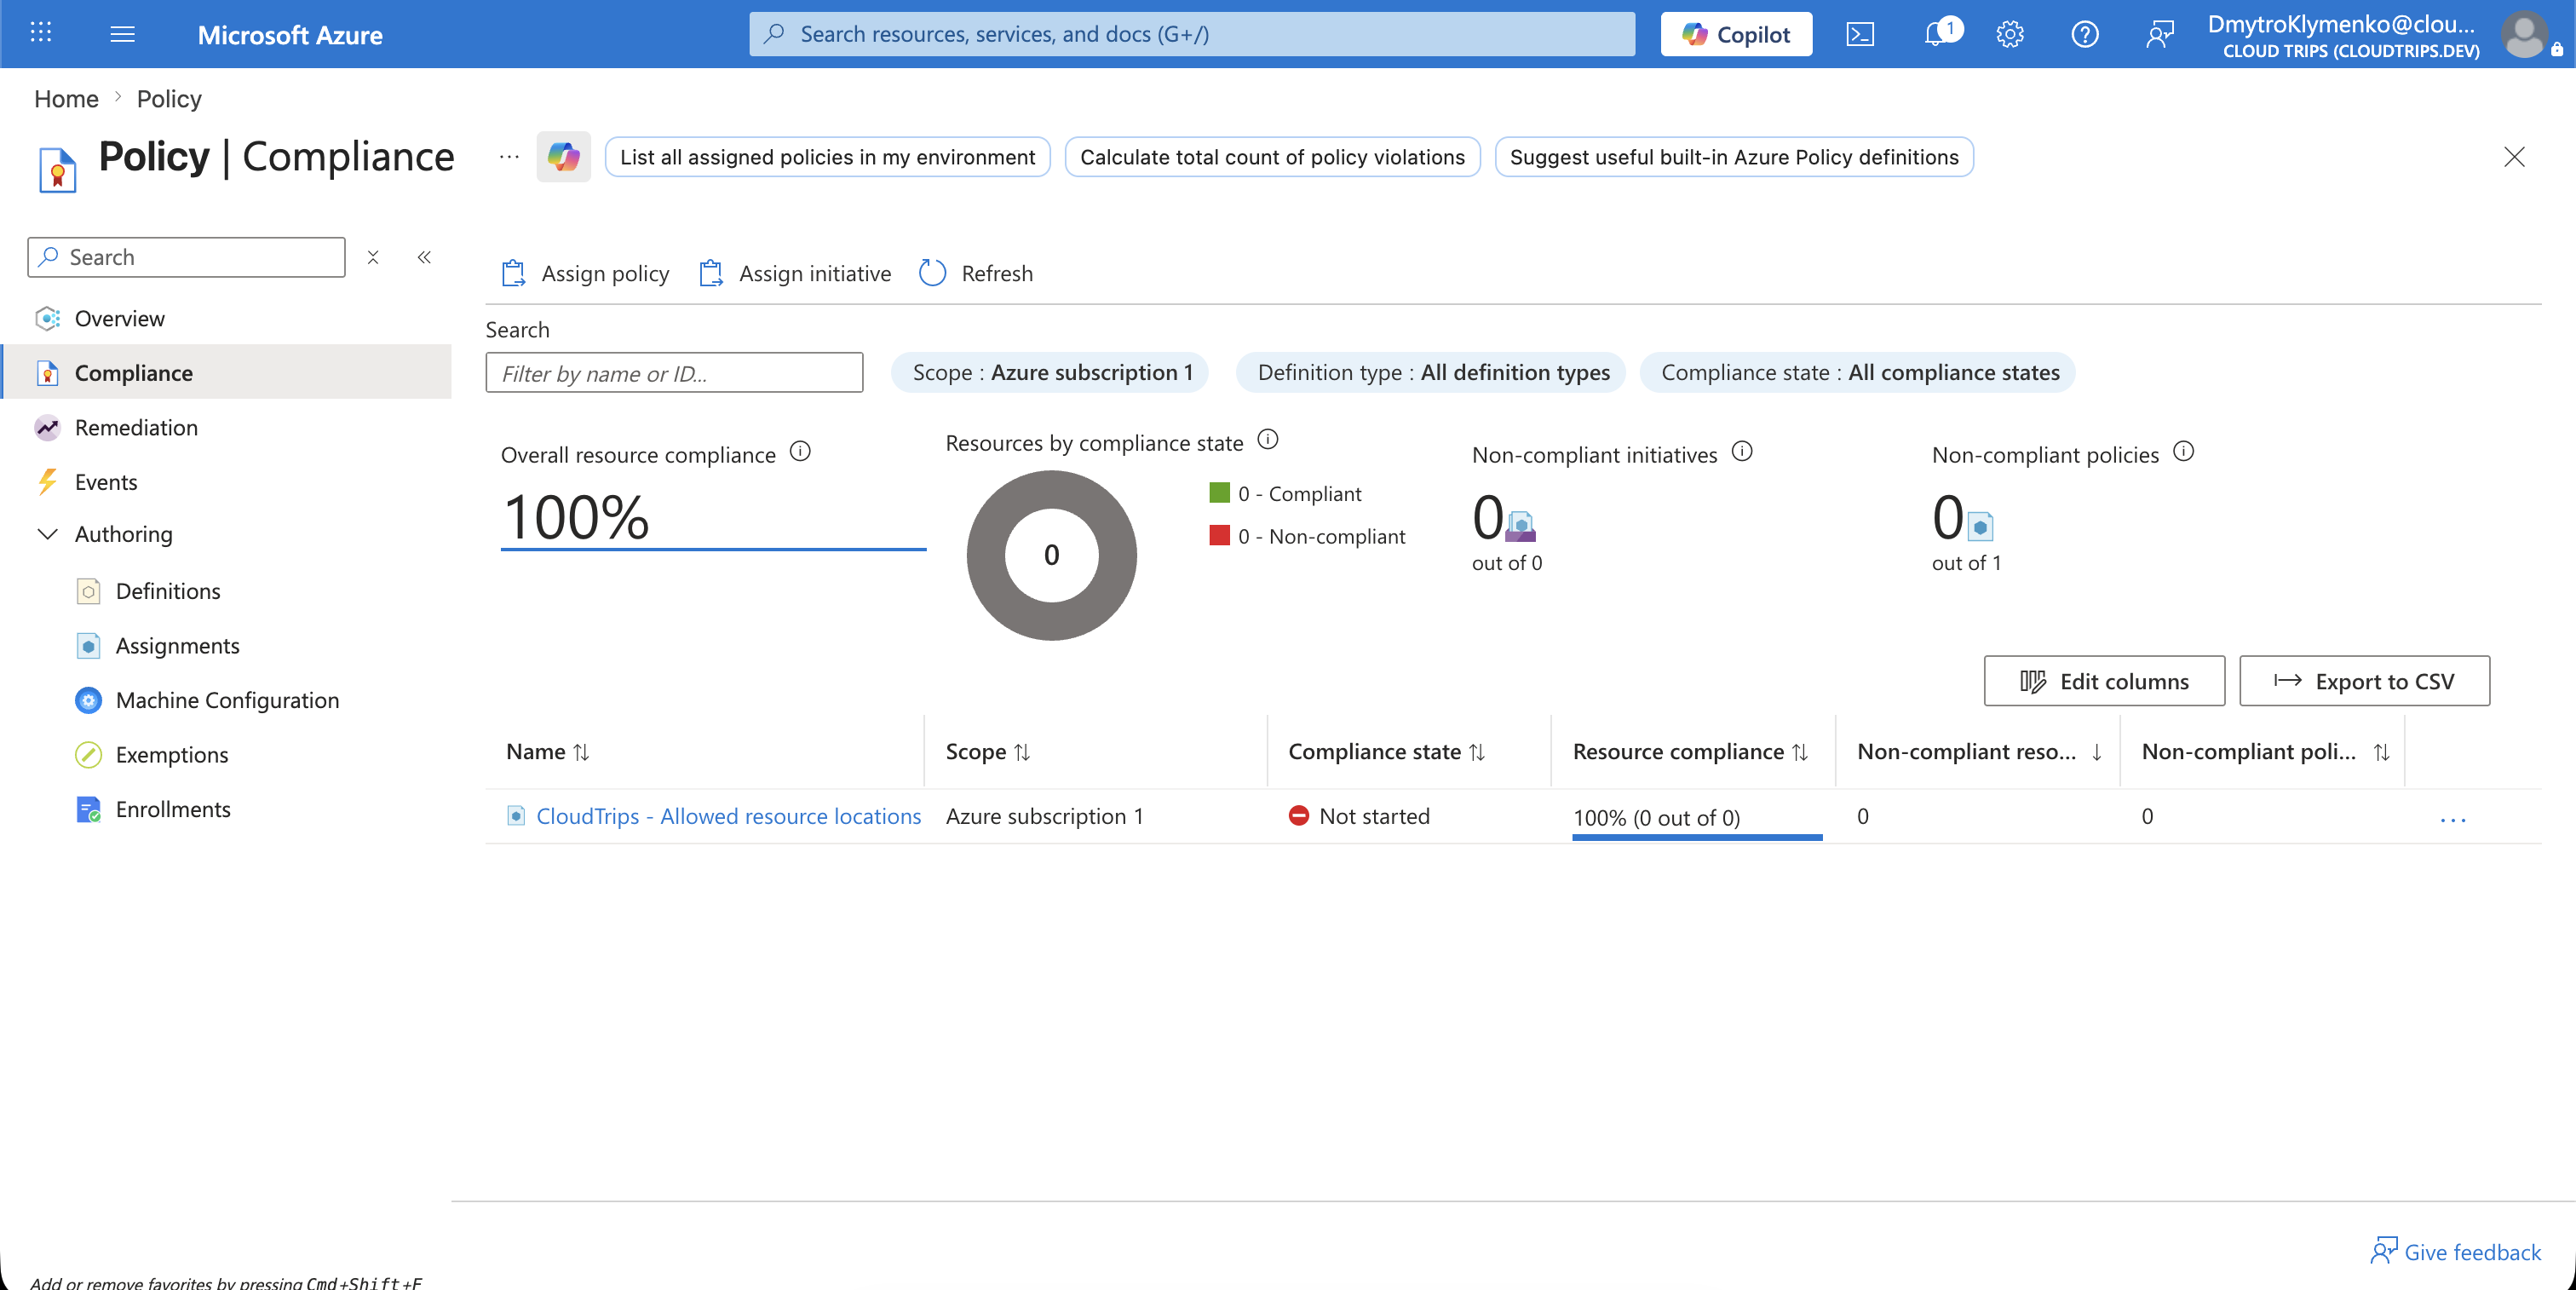Screen dimensions: 2576x1290
Task: Focus the global Azure search bar
Action: 1192,34
